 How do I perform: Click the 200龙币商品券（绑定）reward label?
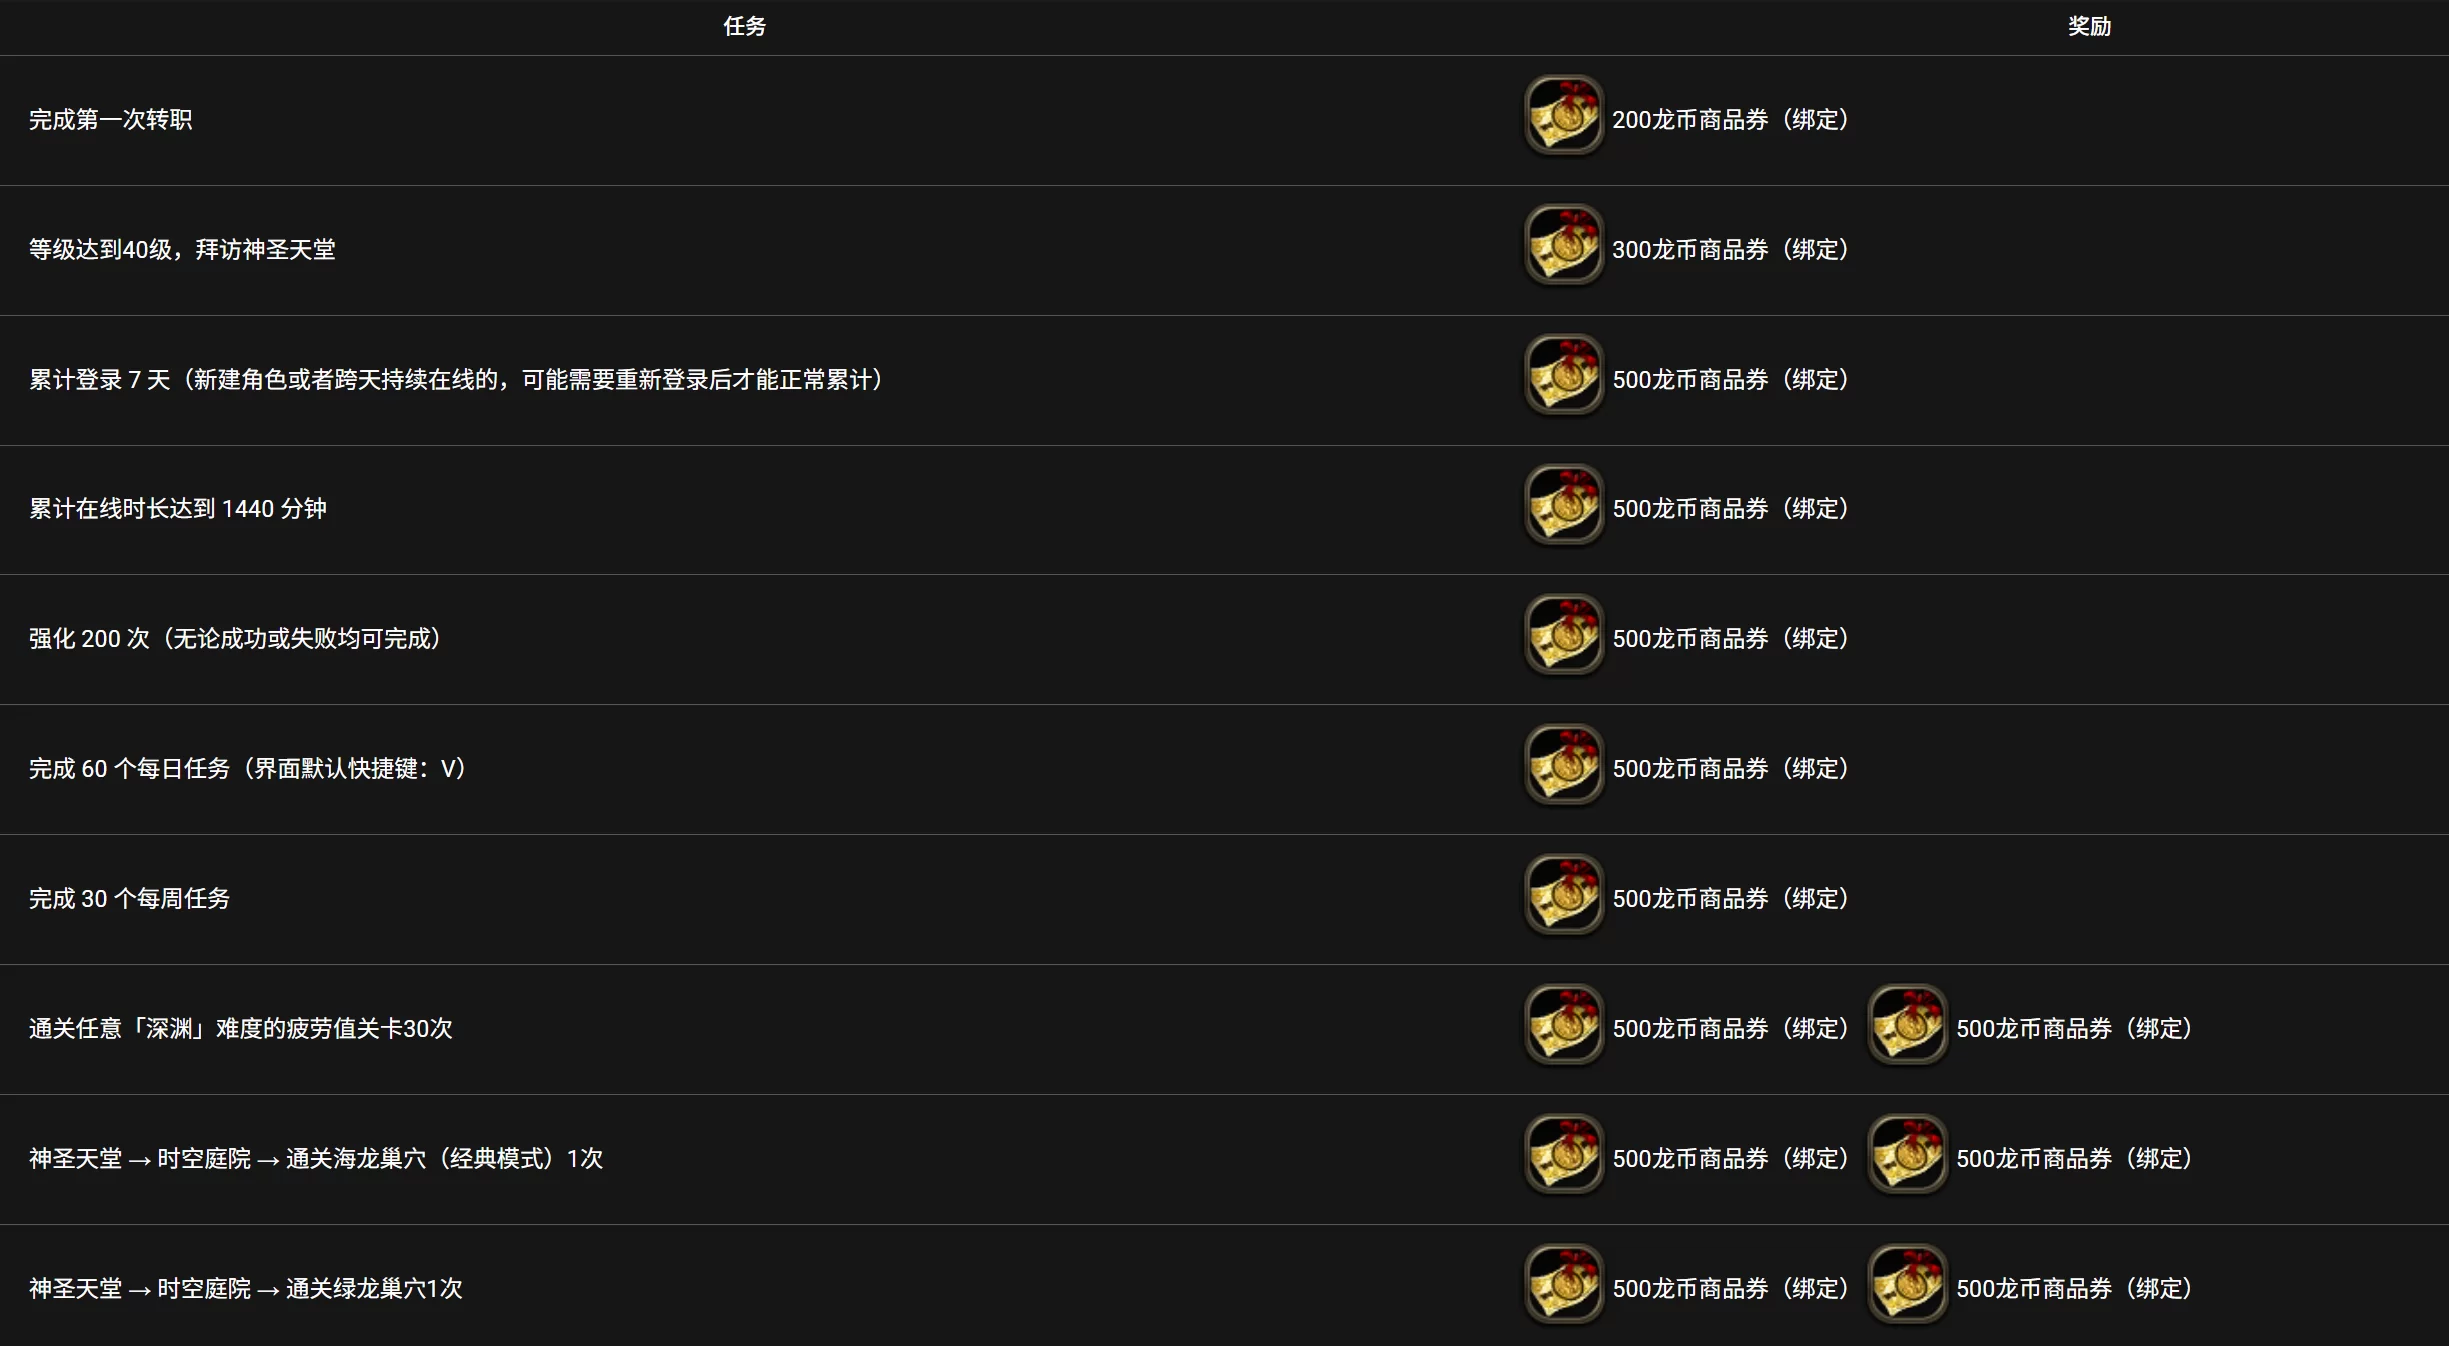pyautogui.click(x=1731, y=120)
